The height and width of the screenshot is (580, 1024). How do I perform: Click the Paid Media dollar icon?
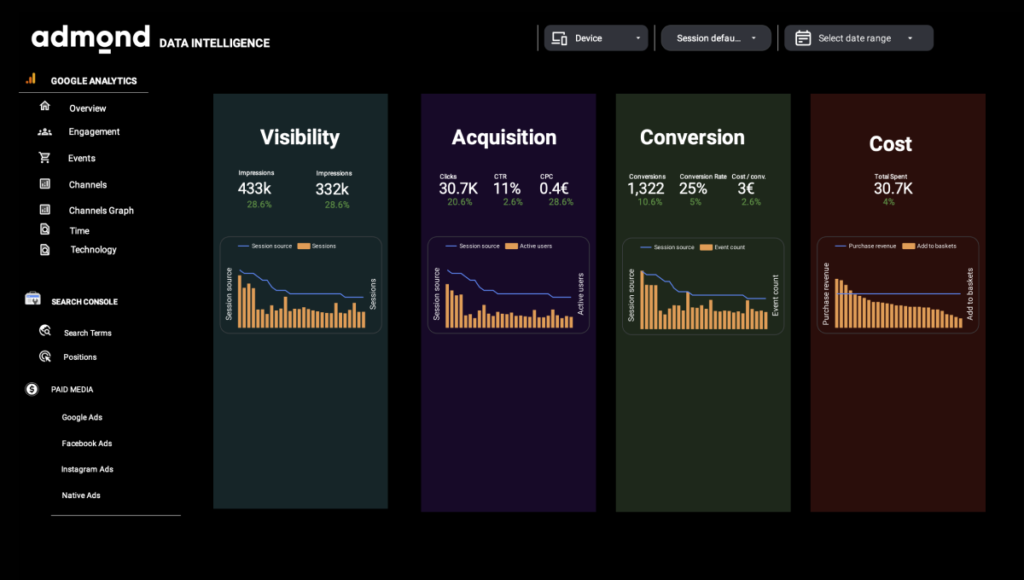[x=32, y=389]
